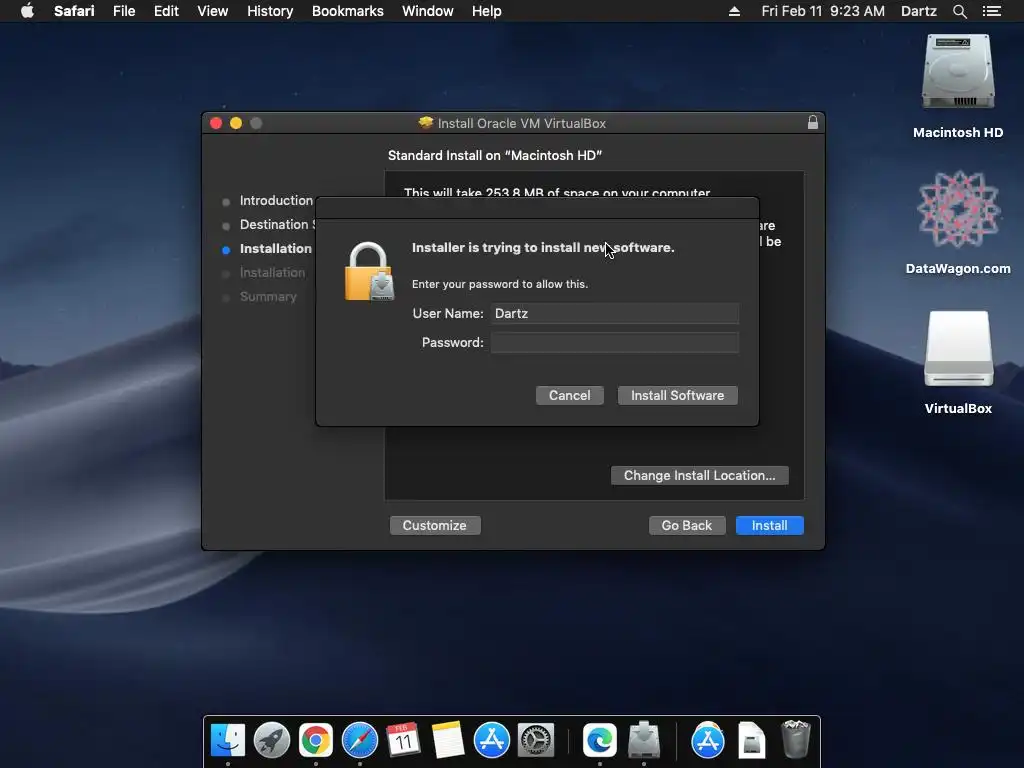Select Macintosh HD desktop drive icon

pos(957,72)
